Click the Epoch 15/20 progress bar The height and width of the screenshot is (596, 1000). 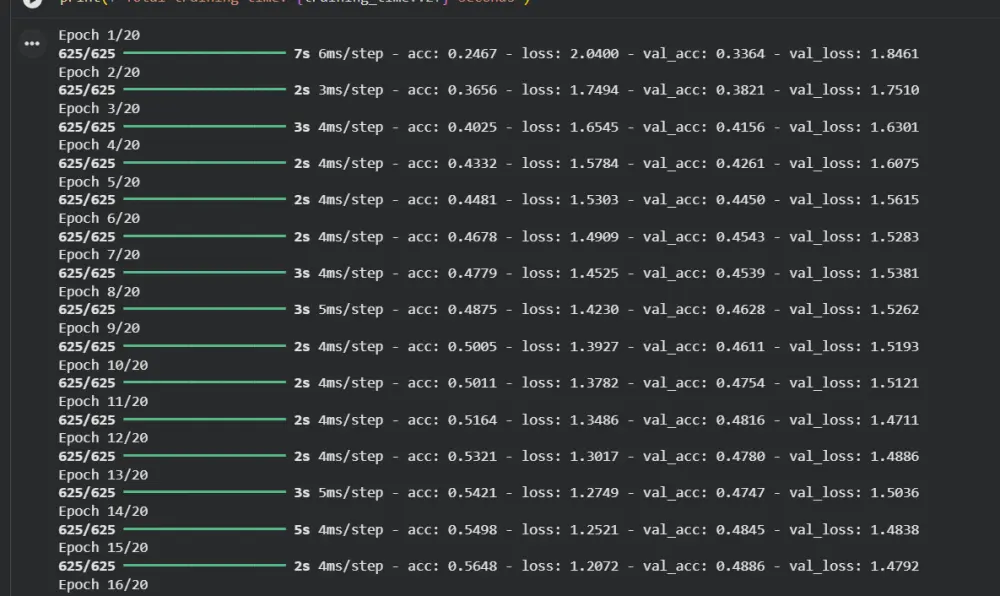(204, 566)
